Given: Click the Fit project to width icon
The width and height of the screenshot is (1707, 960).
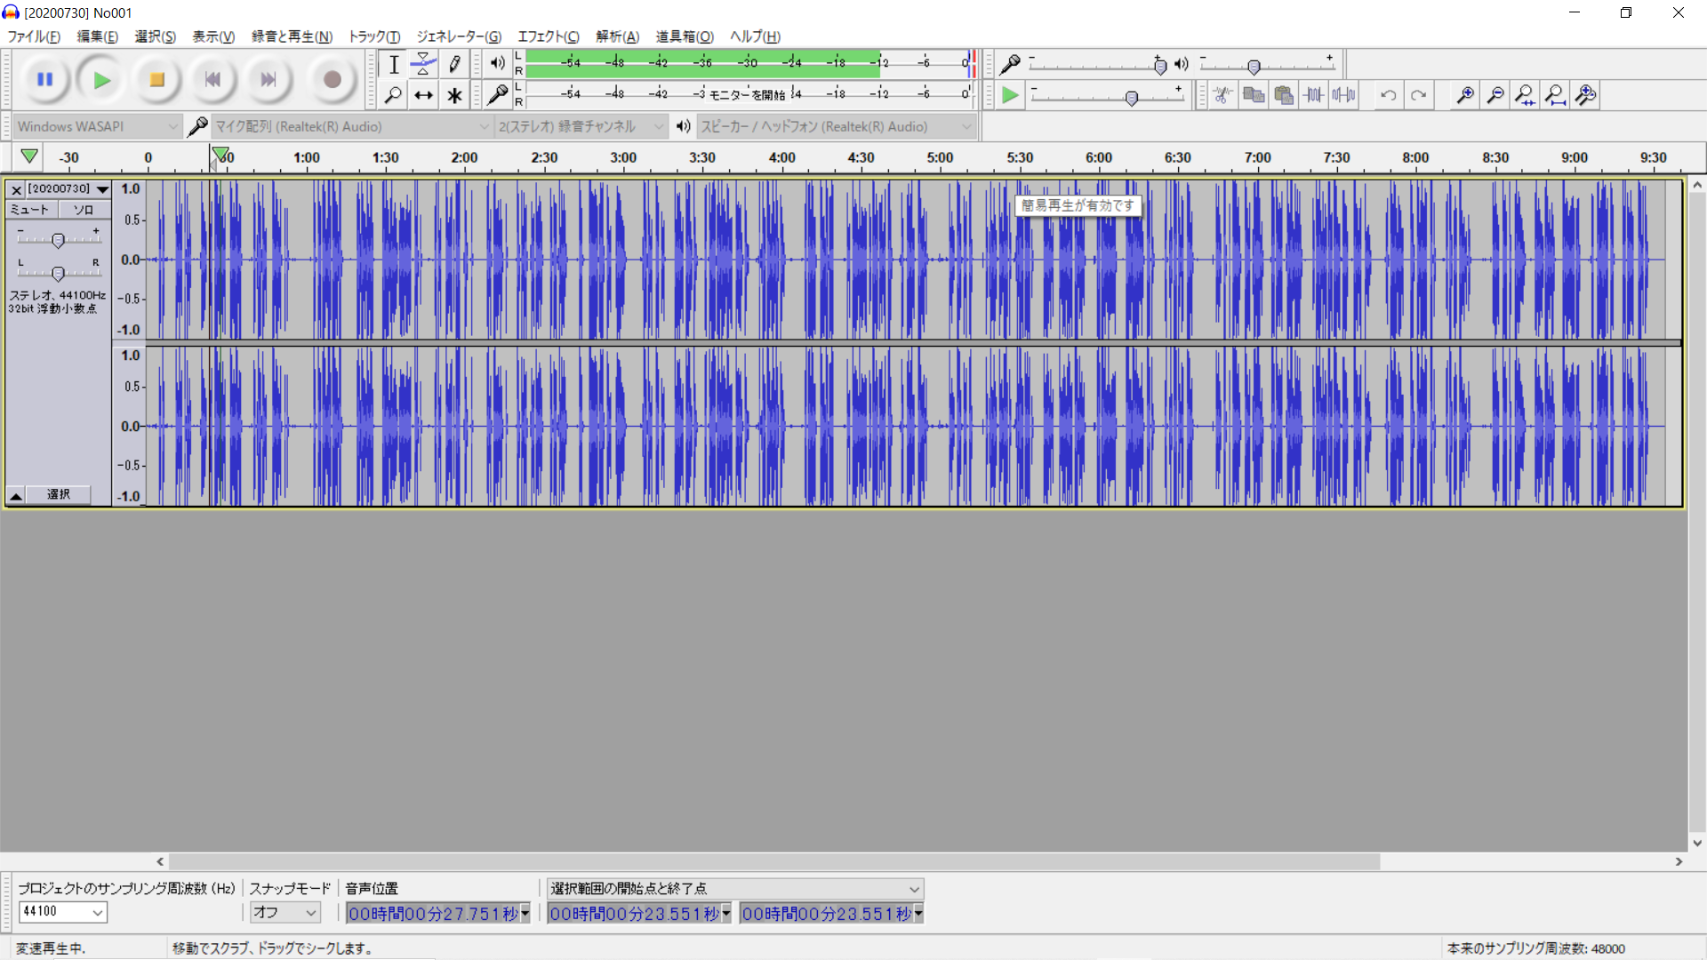Looking at the screenshot, I should point(1555,96).
